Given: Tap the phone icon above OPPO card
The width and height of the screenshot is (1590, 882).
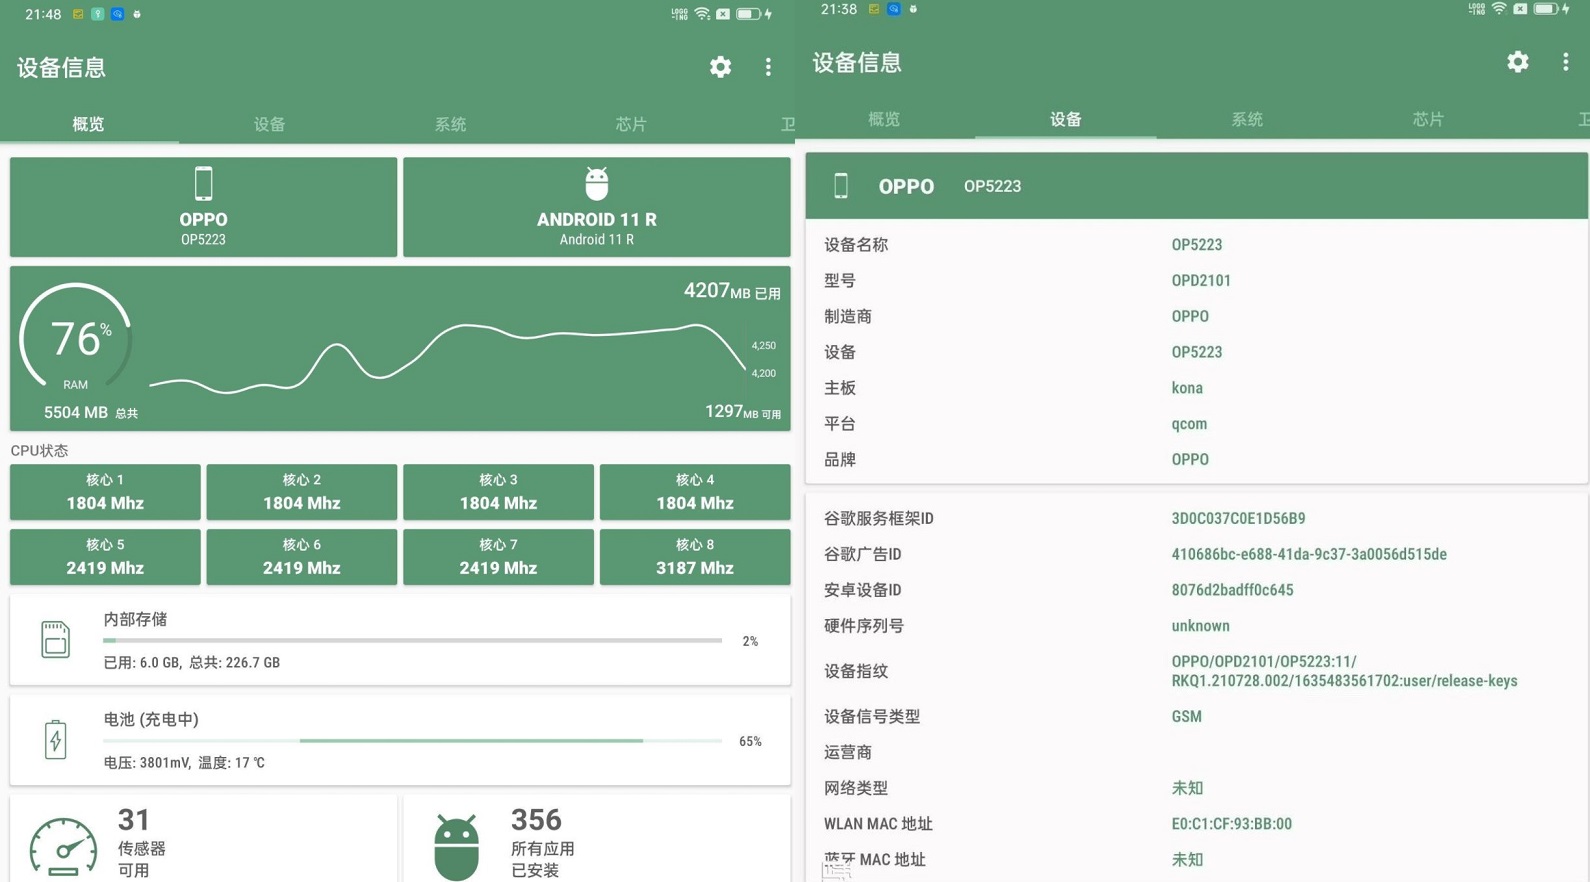Looking at the screenshot, I should pyautogui.click(x=203, y=184).
